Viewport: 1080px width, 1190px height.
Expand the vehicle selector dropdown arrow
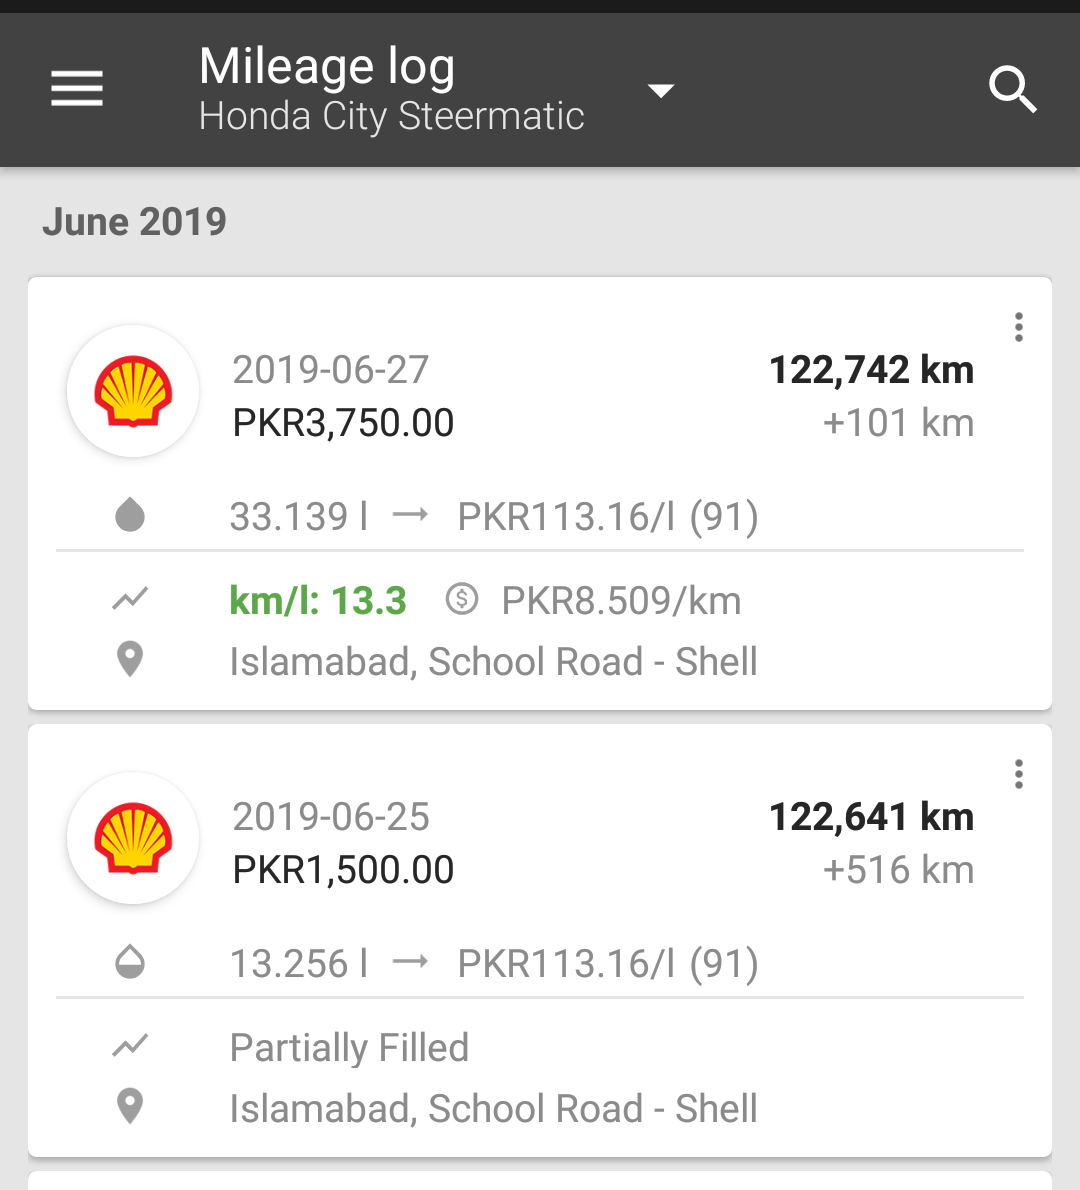[x=660, y=91]
